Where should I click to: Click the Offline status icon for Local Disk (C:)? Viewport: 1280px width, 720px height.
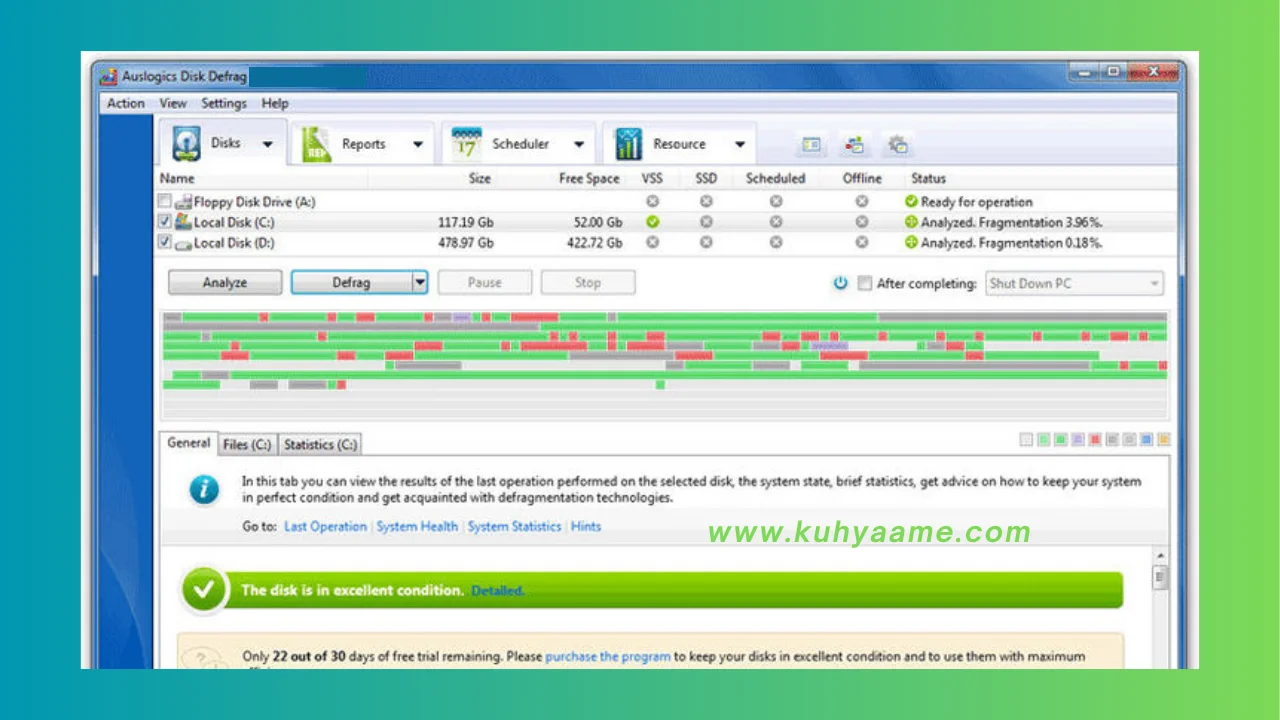pyautogui.click(x=862, y=222)
